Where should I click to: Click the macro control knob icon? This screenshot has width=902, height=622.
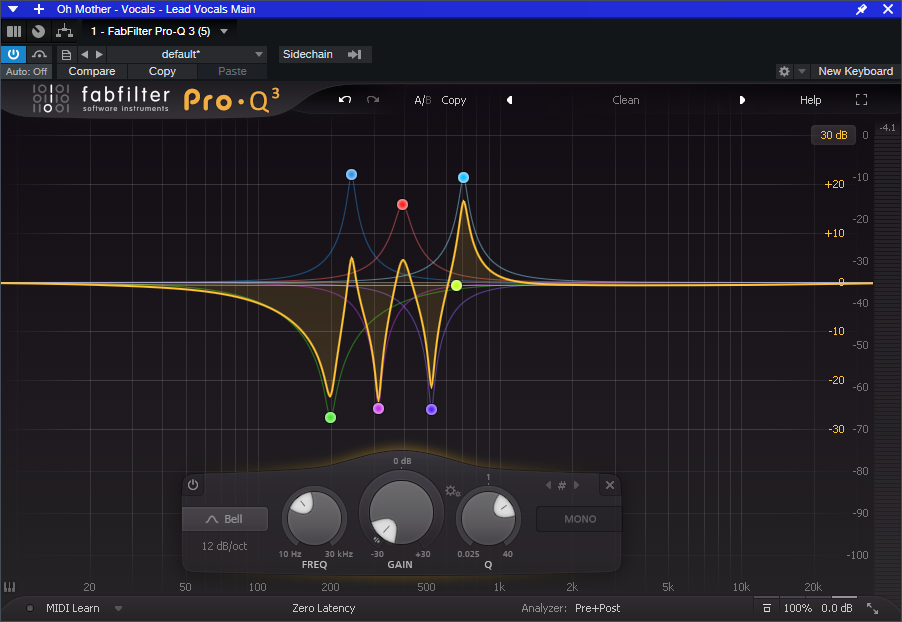(x=39, y=31)
